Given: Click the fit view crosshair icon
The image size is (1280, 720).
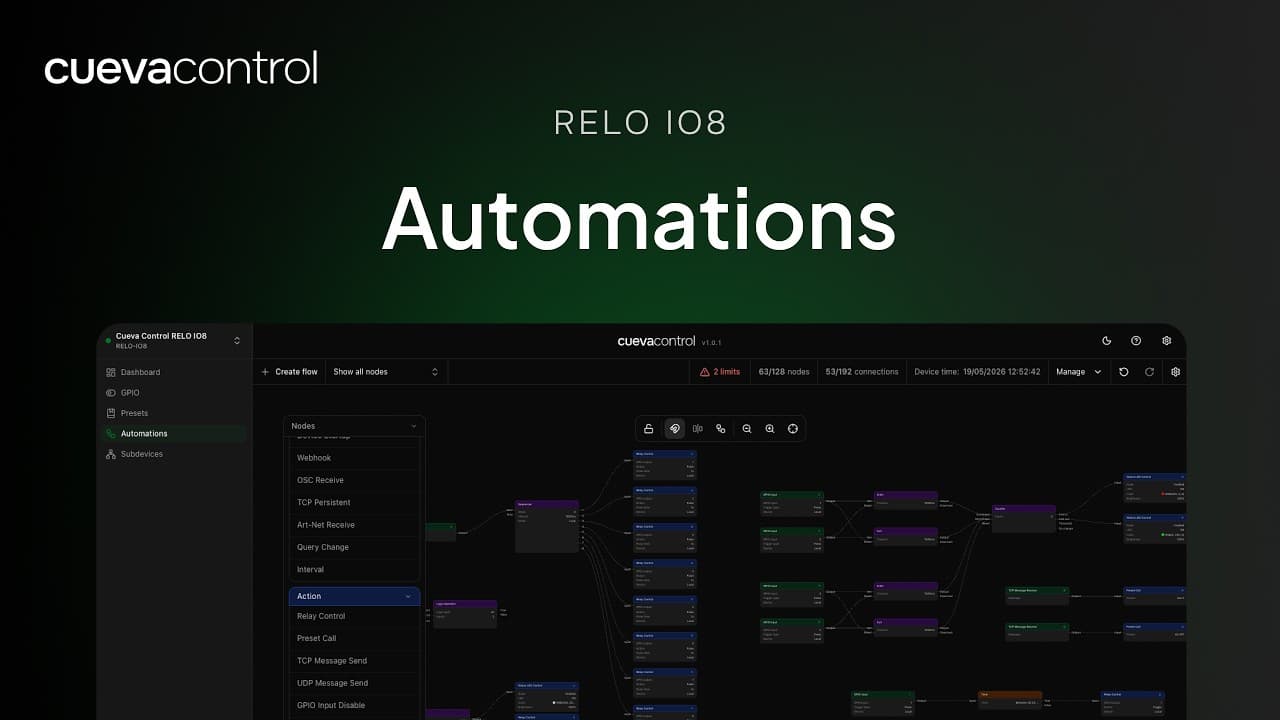Looking at the screenshot, I should 793,429.
